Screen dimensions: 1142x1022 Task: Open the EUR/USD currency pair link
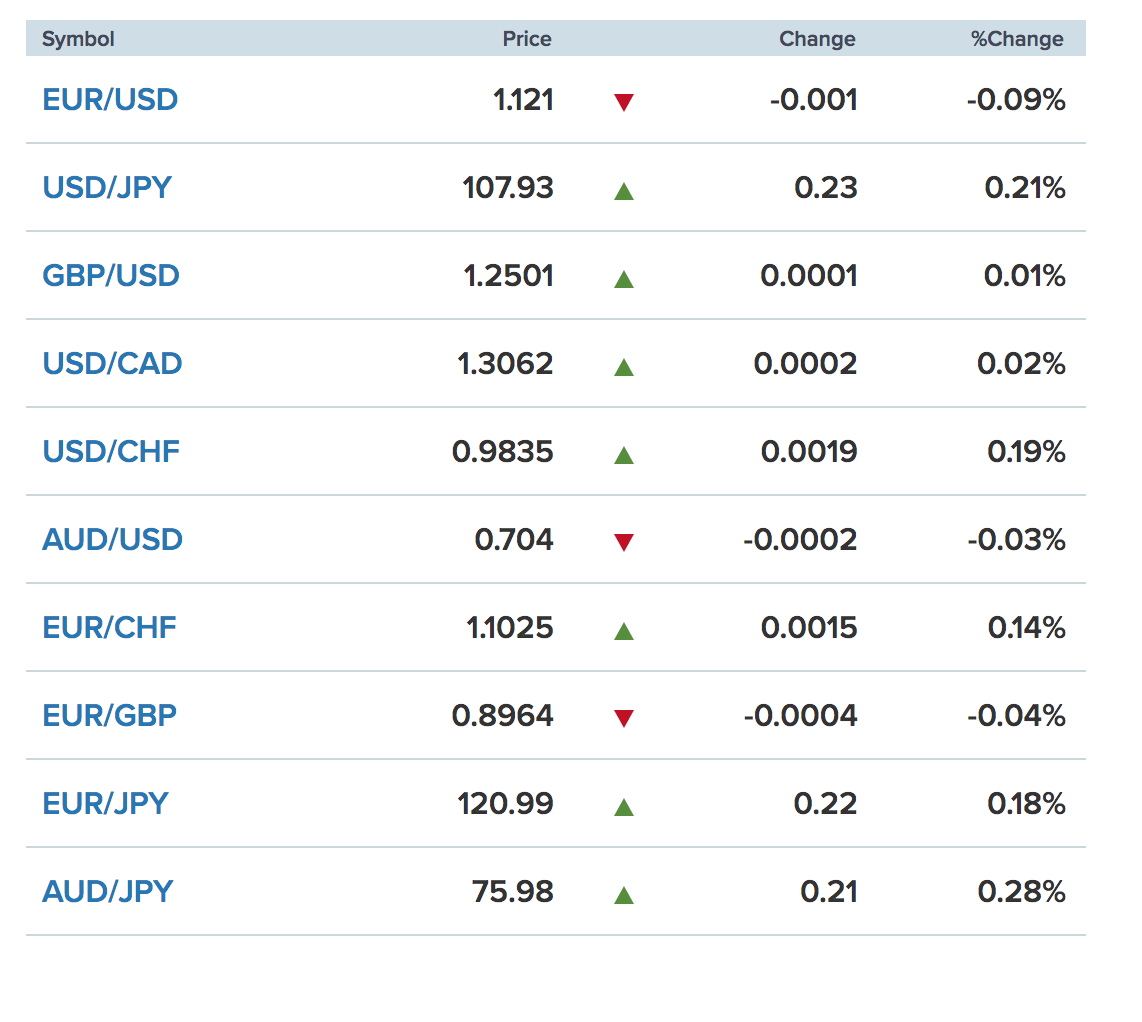point(110,100)
